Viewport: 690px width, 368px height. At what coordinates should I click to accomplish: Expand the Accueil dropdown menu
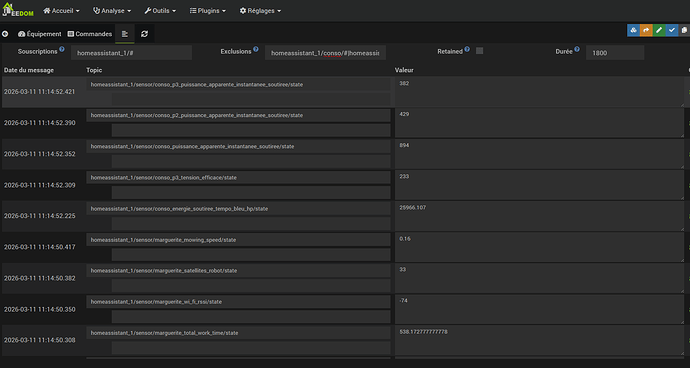click(x=61, y=11)
